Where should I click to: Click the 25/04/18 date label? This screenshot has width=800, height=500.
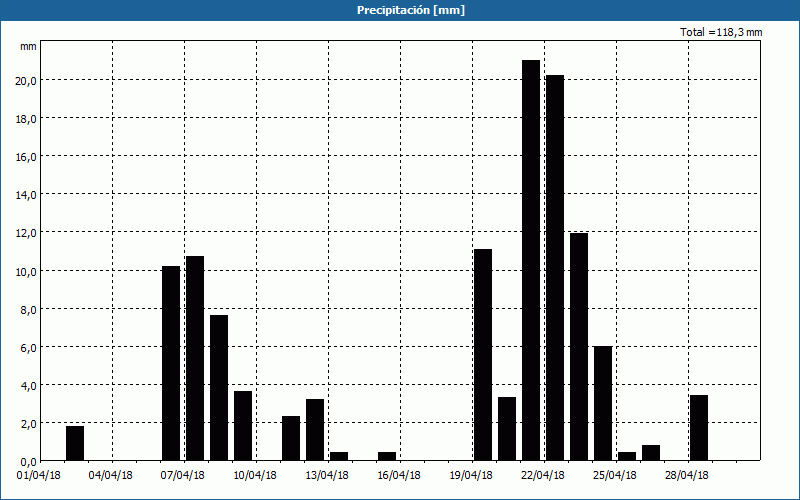(614, 476)
